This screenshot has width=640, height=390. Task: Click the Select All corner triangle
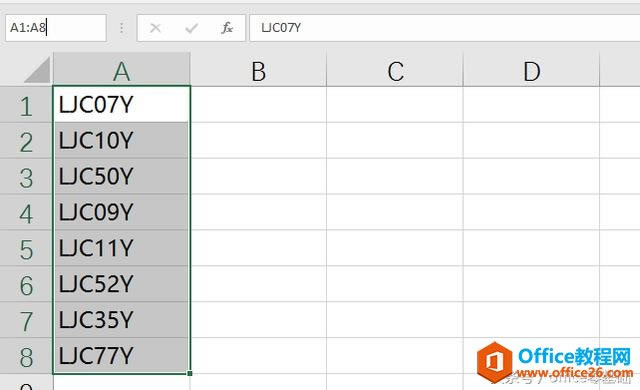[37, 70]
